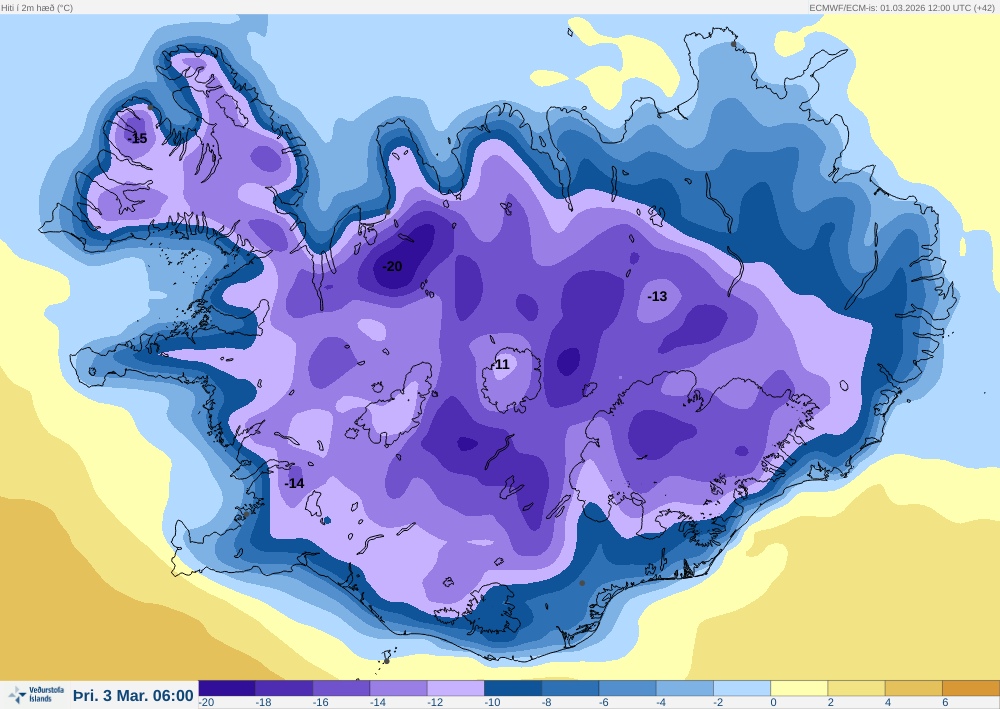Click the -14 temperature label in southwest
The image size is (1000, 709).
click(294, 483)
